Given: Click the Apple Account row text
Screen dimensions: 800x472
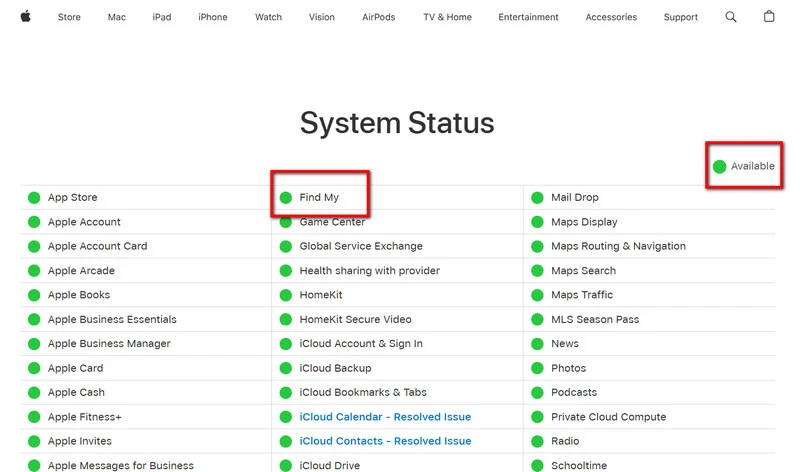Looking at the screenshot, I should click(84, 222).
